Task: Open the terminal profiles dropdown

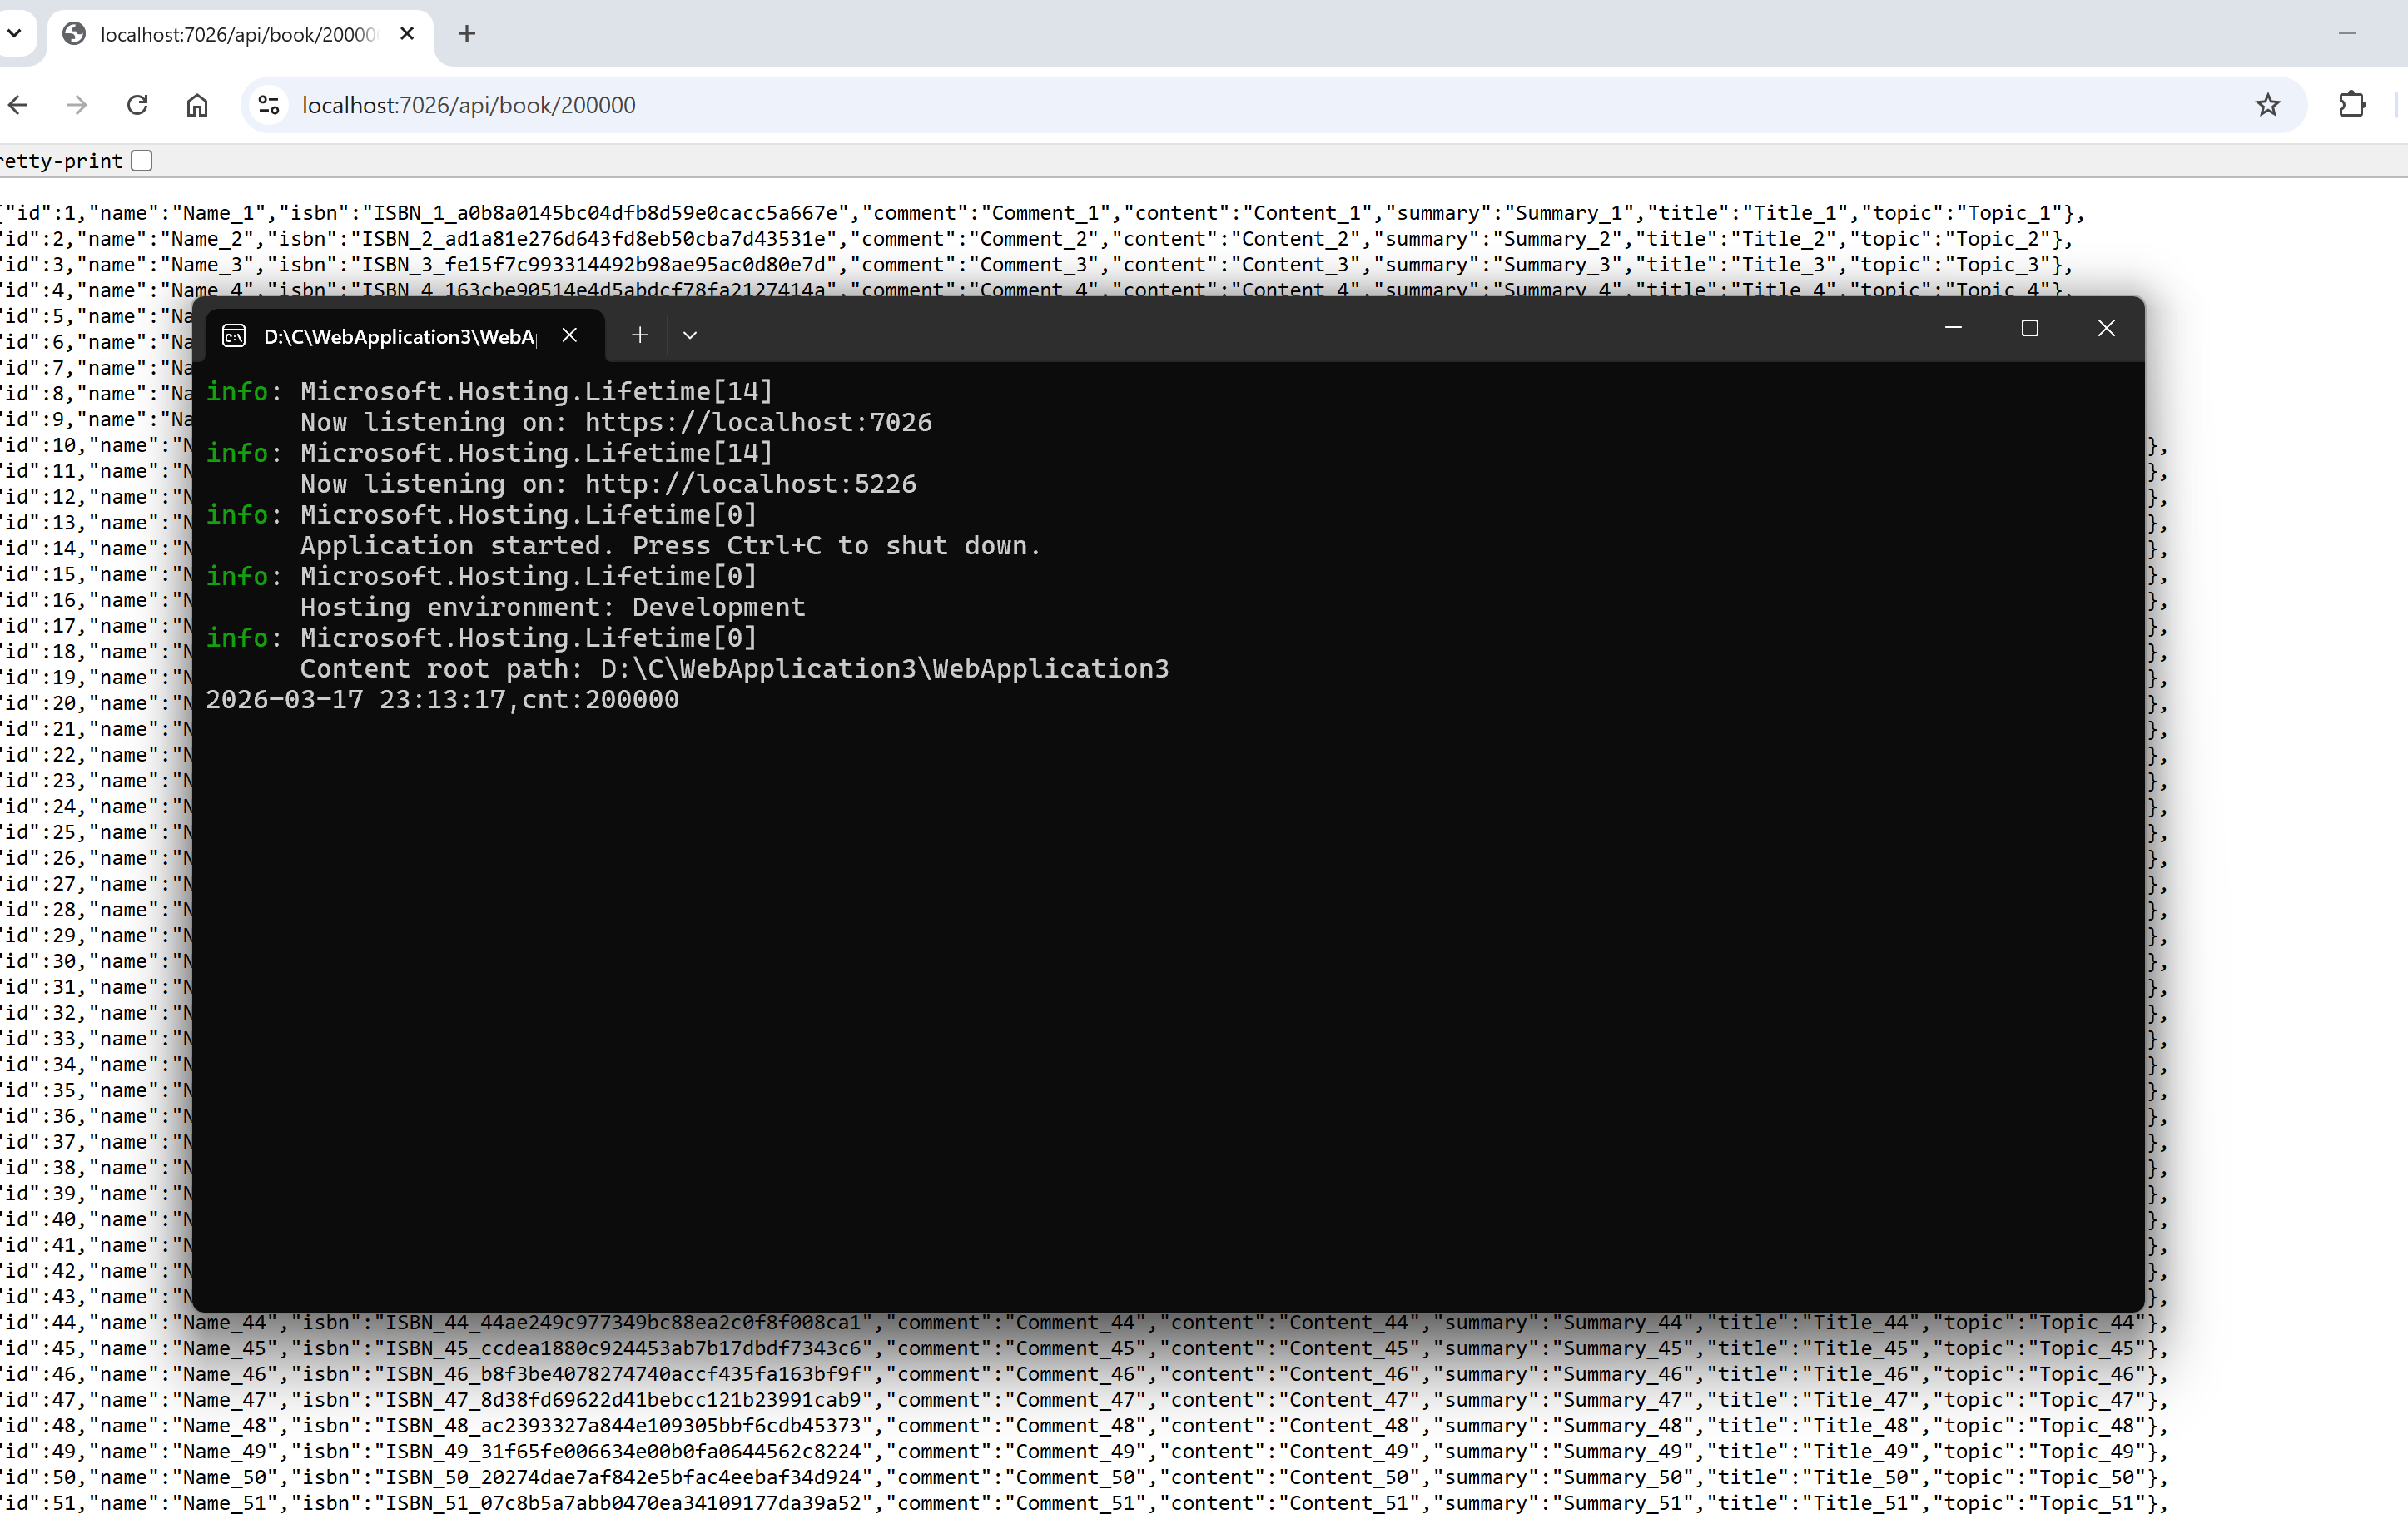Action: click(690, 336)
